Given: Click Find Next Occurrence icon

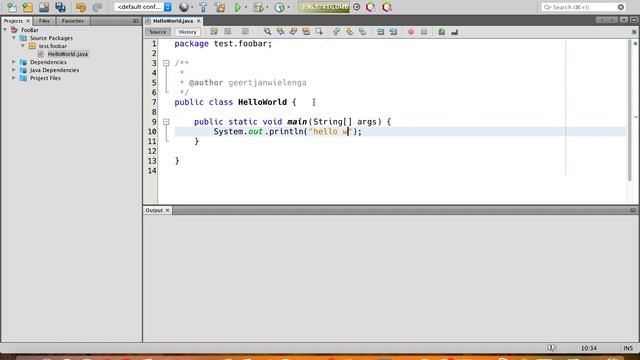Looking at the screenshot, I should coord(293,32).
